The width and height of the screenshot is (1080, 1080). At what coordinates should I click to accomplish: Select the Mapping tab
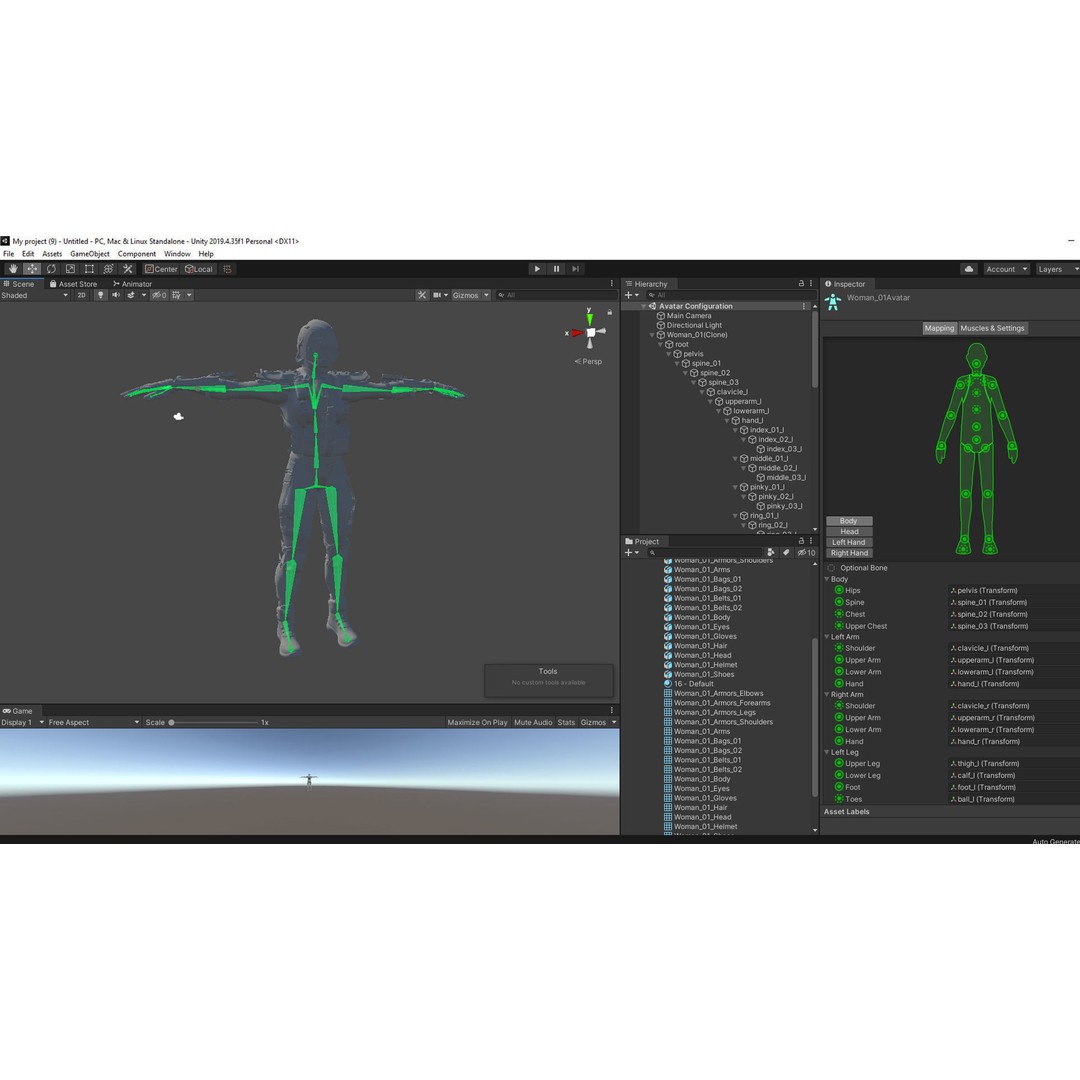(939, 329)
